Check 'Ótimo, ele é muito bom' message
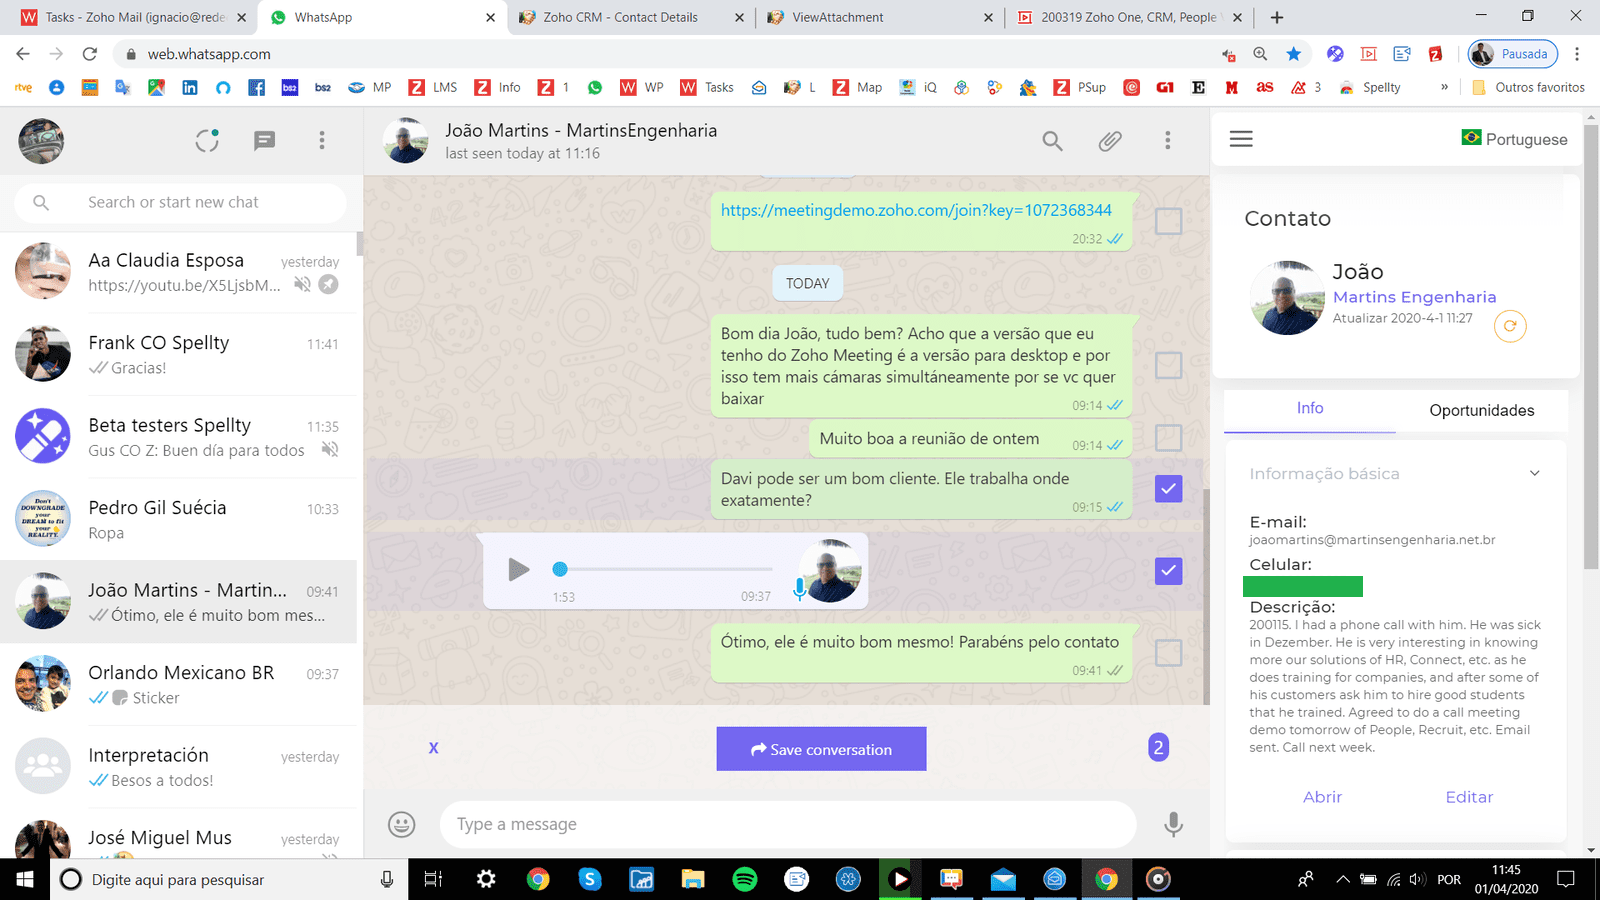Image resolution: width=1600 pixels, height=900 pixels. pos(1168,652)
